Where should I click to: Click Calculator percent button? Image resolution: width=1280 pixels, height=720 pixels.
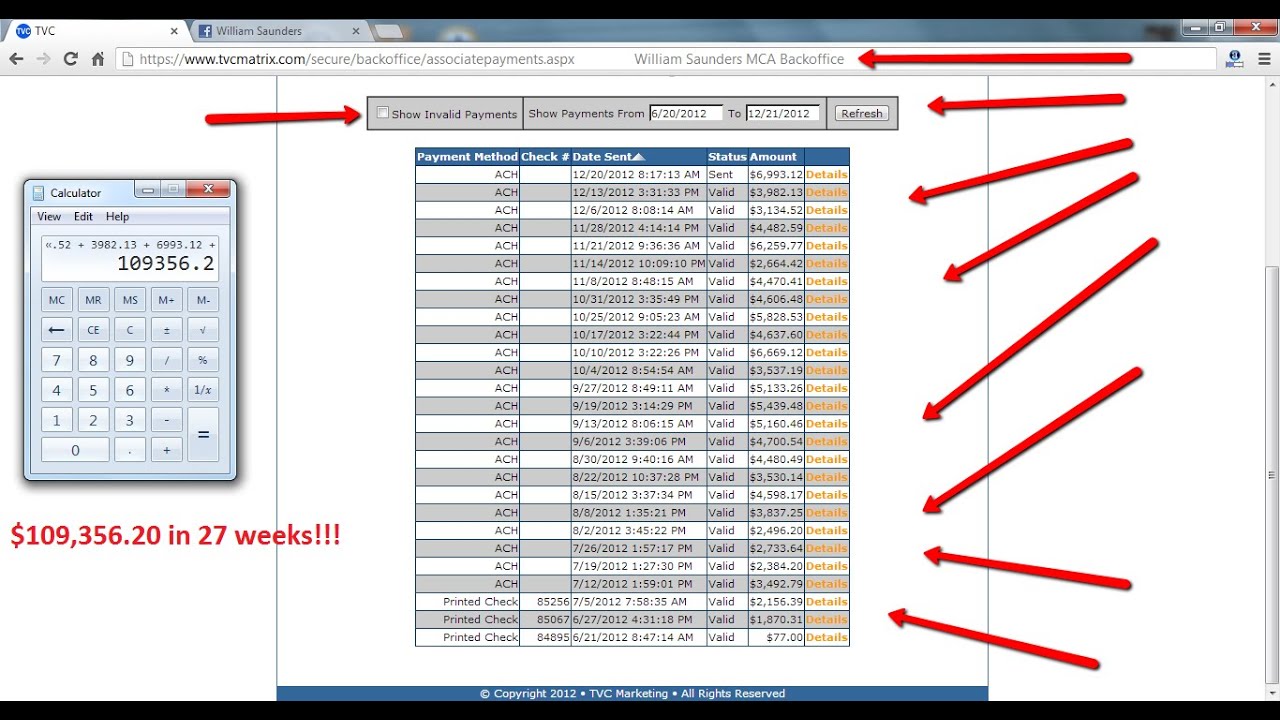coord(203,360)
